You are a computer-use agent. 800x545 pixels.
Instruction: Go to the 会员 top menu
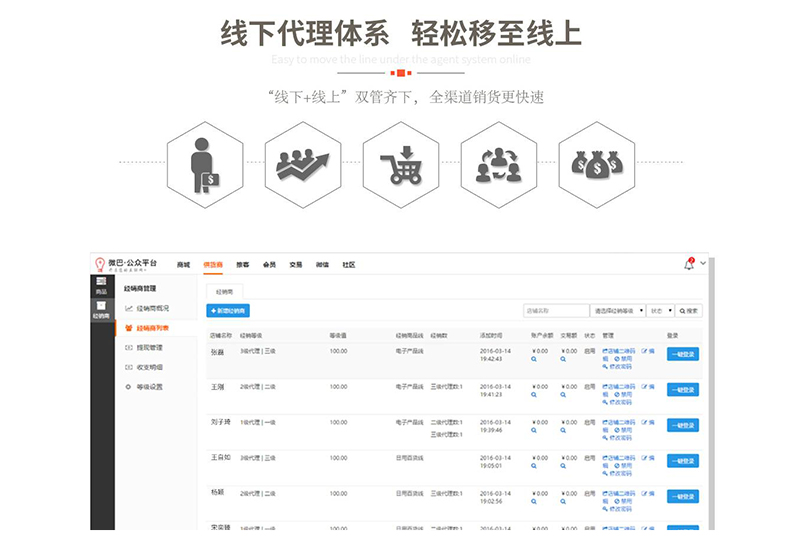click(x=269, y=265)
